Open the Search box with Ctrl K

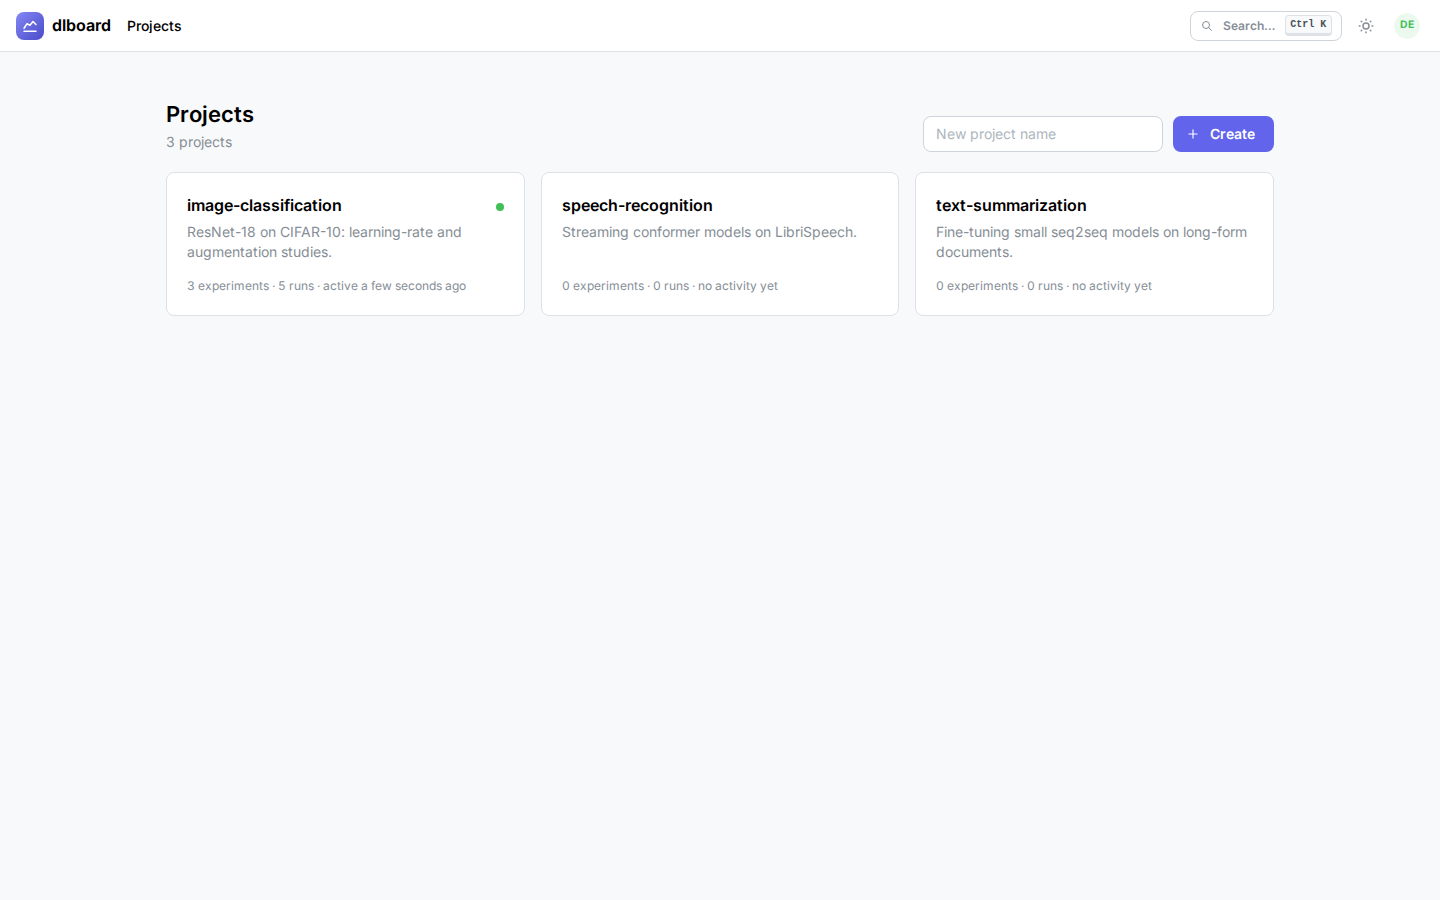click(x=1265, y=26)
